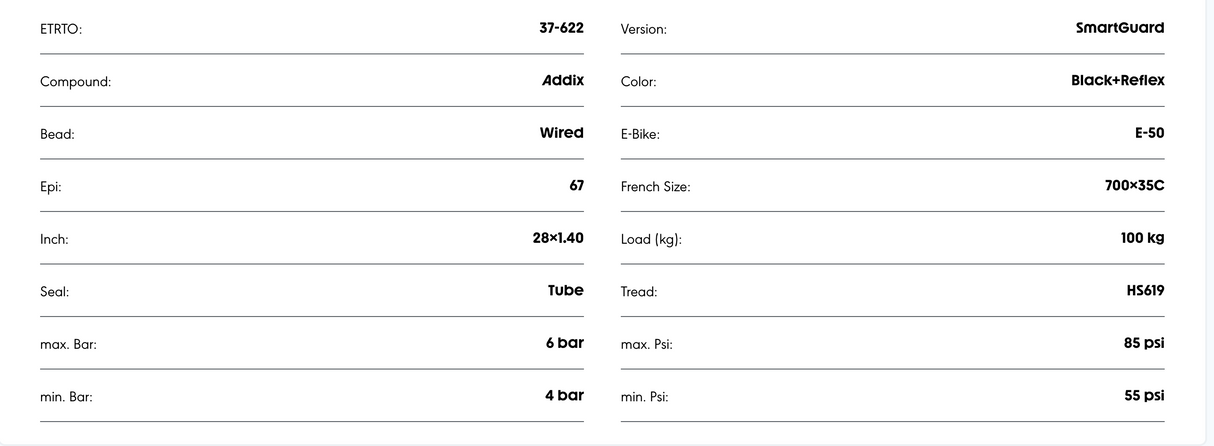
Task: Select the 55 psi minimum pressure
Action: 1144,395
